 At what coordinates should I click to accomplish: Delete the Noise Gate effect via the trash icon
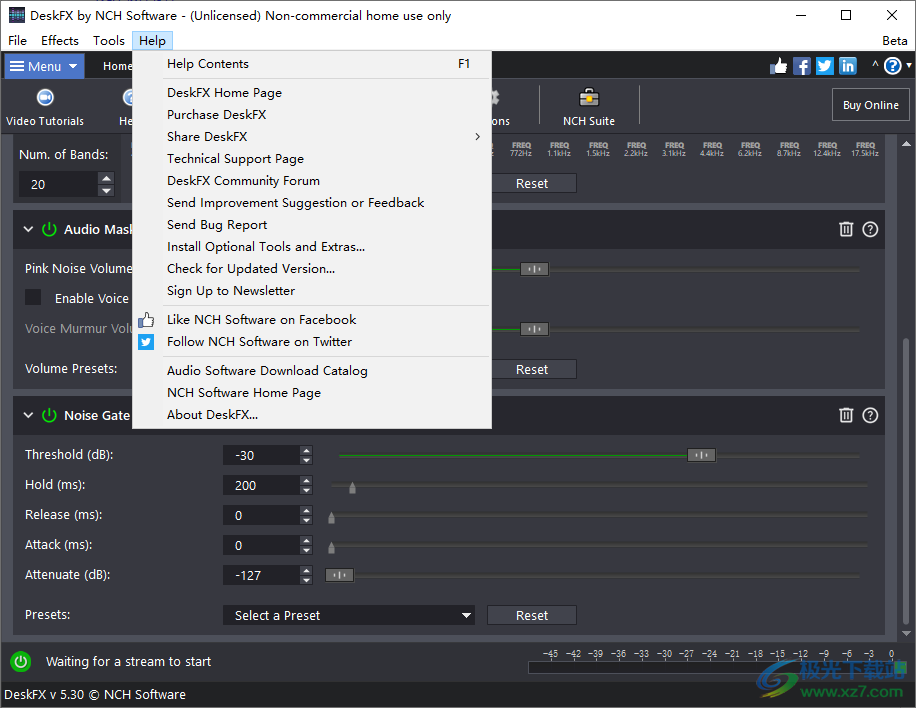point(845,415)
